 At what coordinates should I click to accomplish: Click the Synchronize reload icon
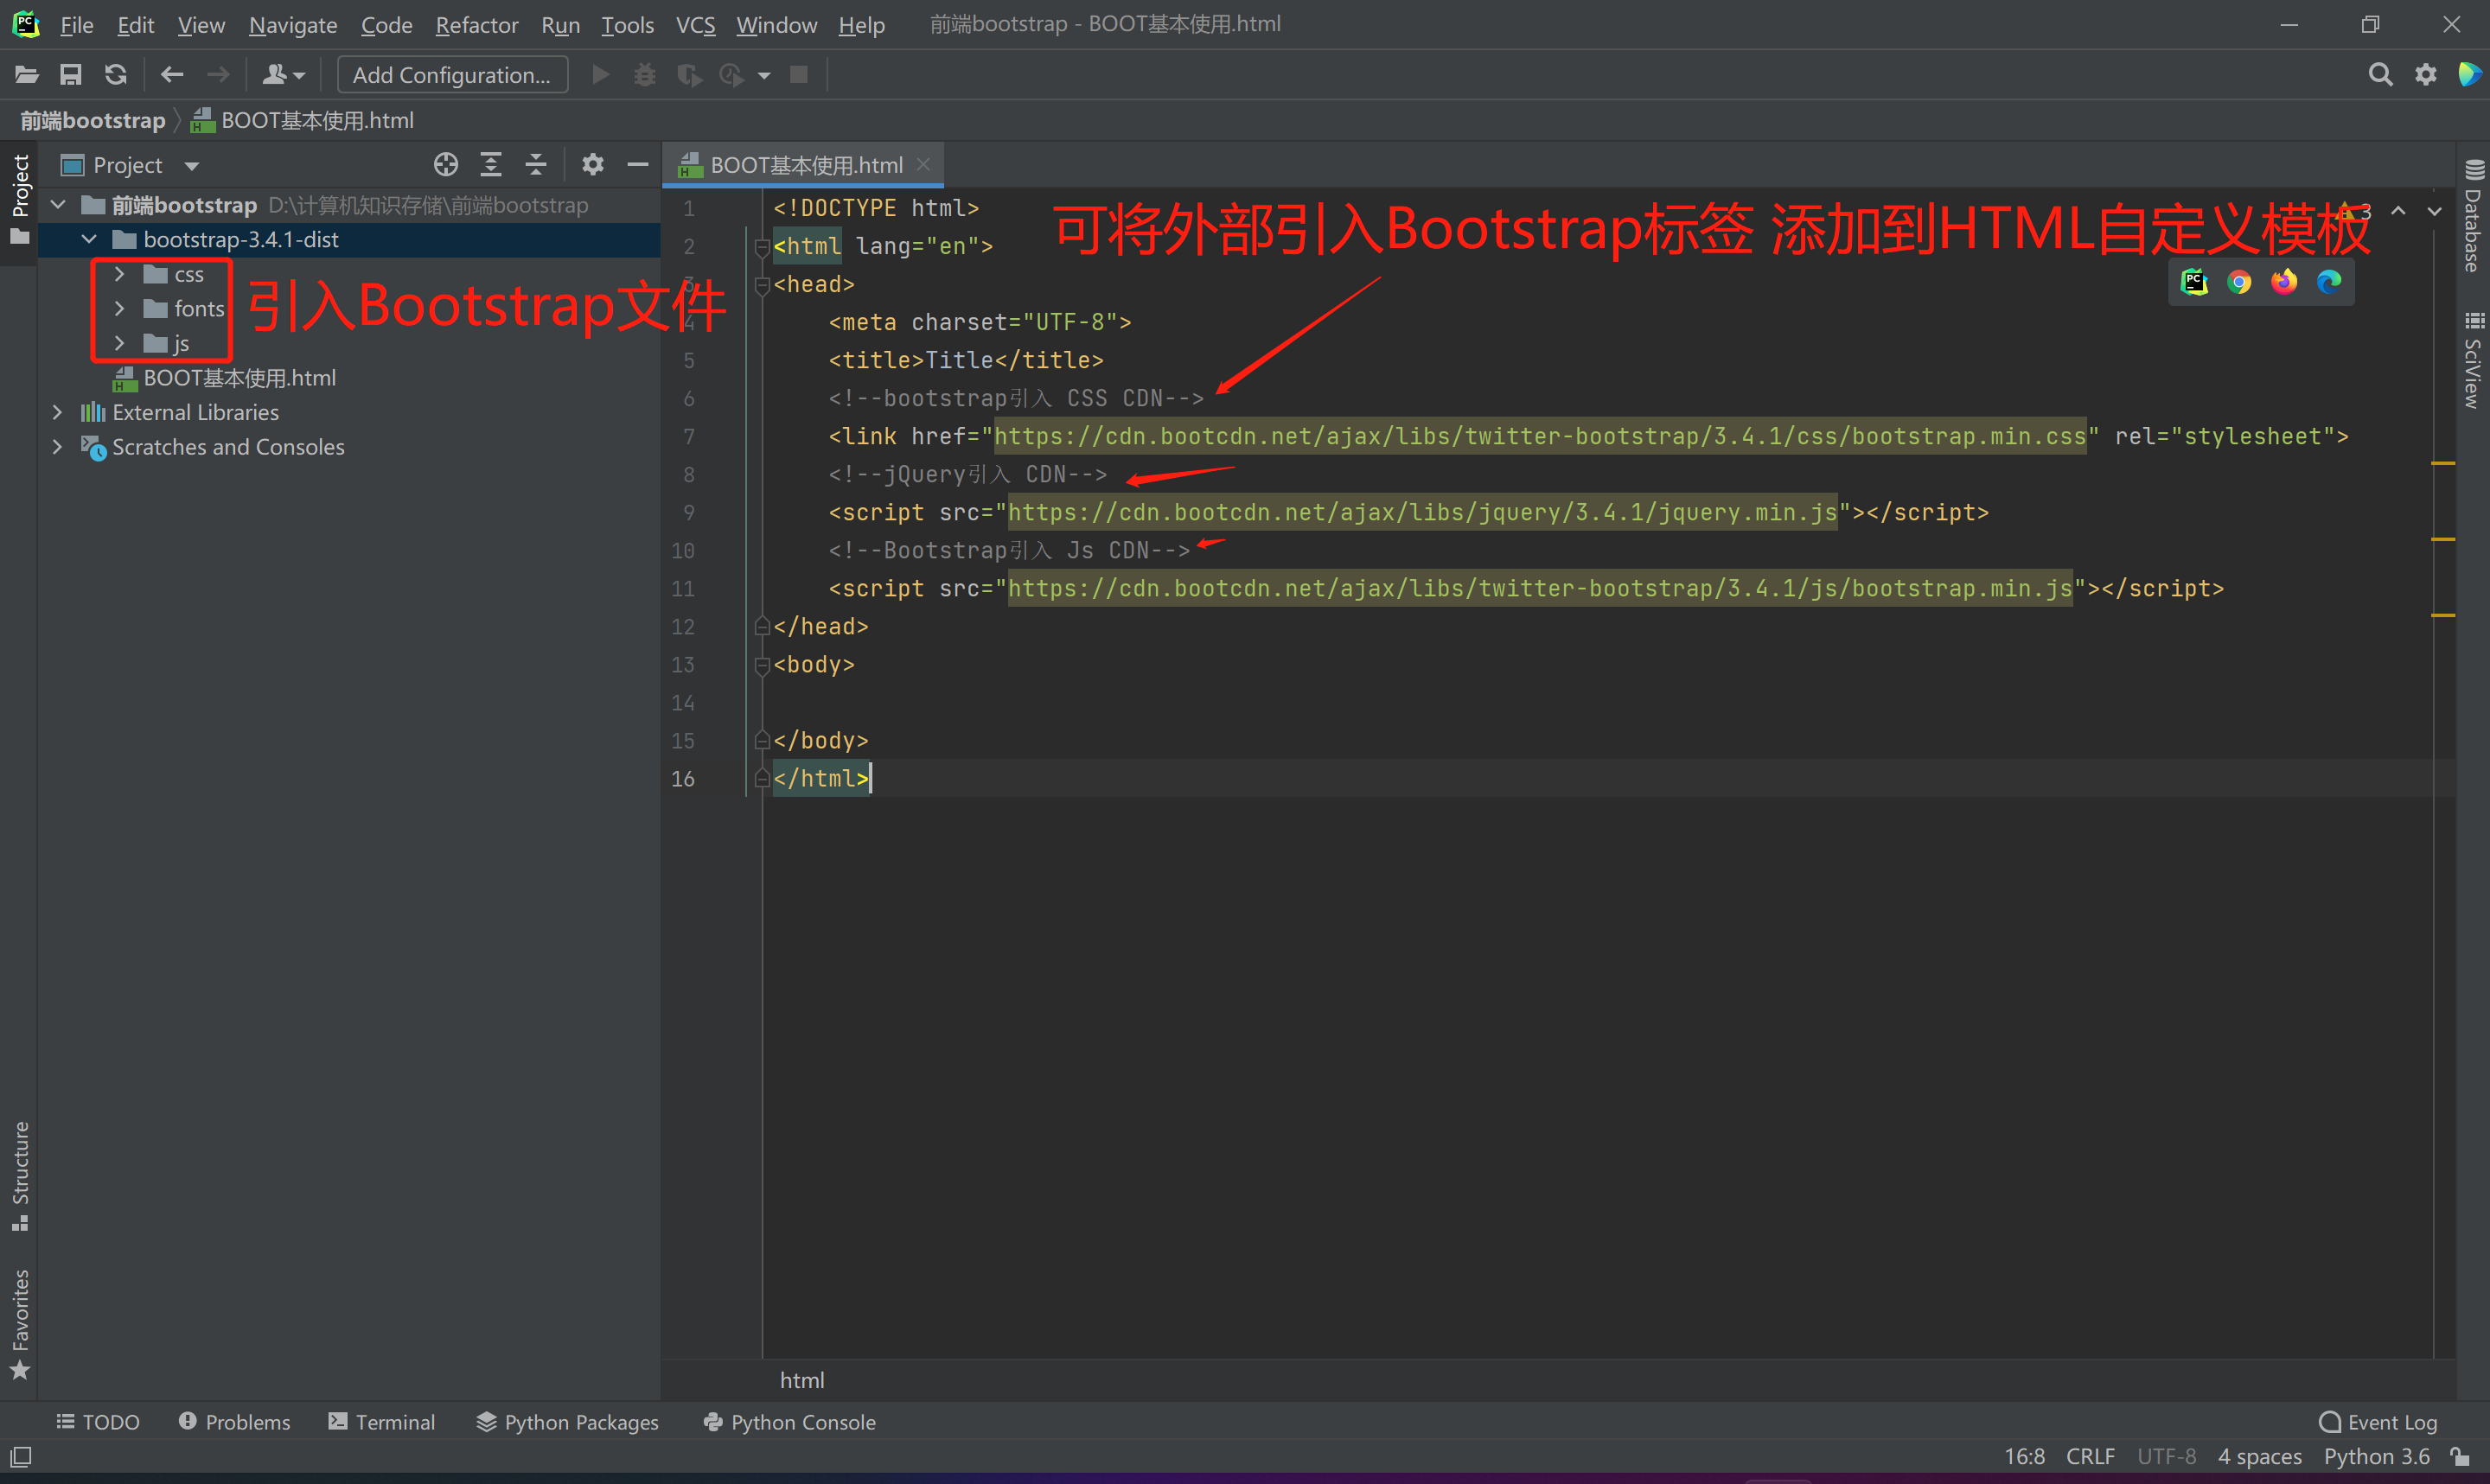pos(116,75)
